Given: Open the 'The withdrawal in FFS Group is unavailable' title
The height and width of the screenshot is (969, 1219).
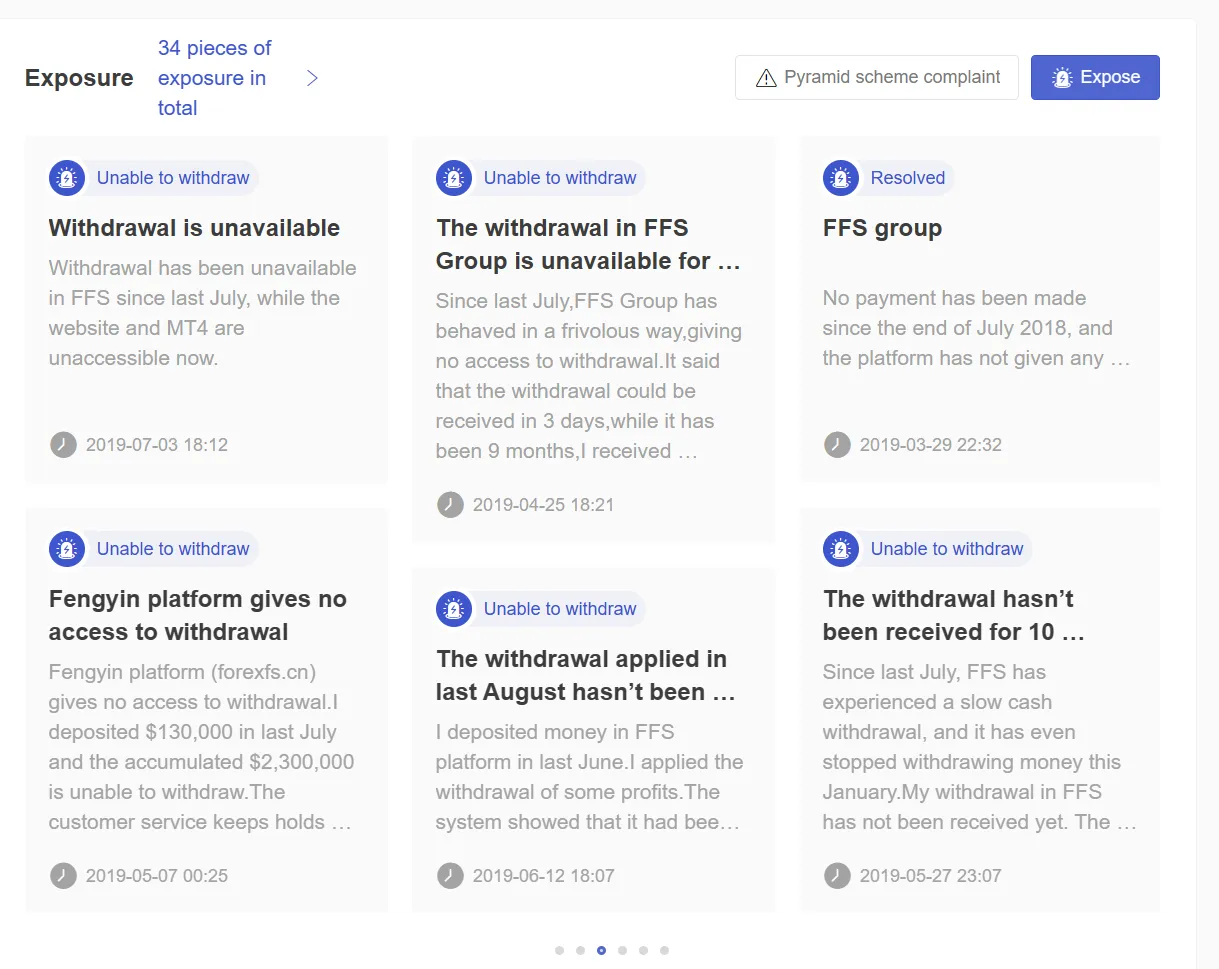Looking at the screenshot, I should pos(588,244).
